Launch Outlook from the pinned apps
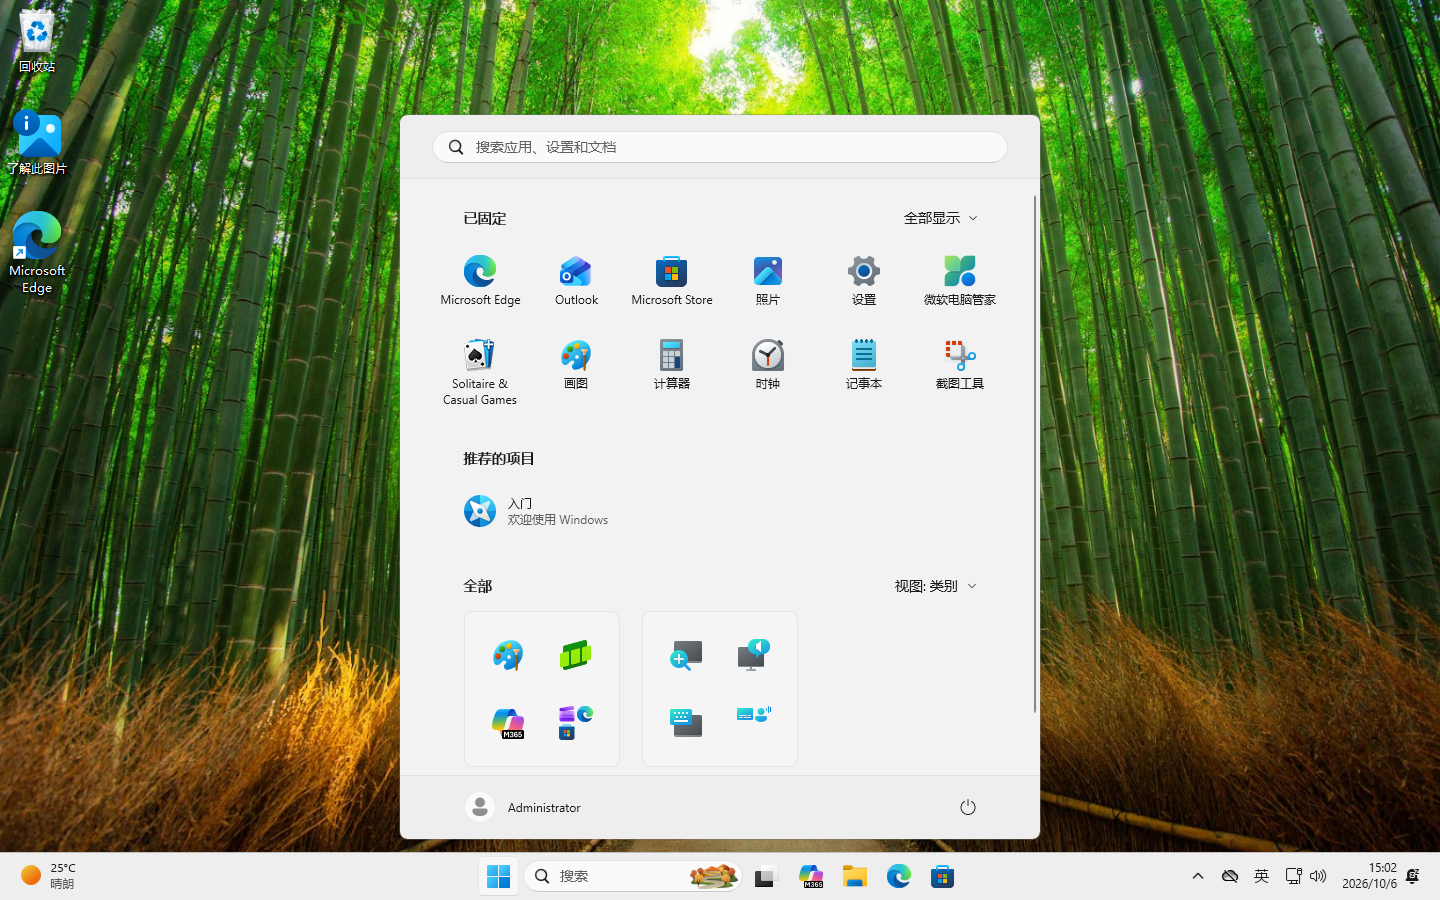The height and width of the screenshot is (900, 1440). pos(576,280)
